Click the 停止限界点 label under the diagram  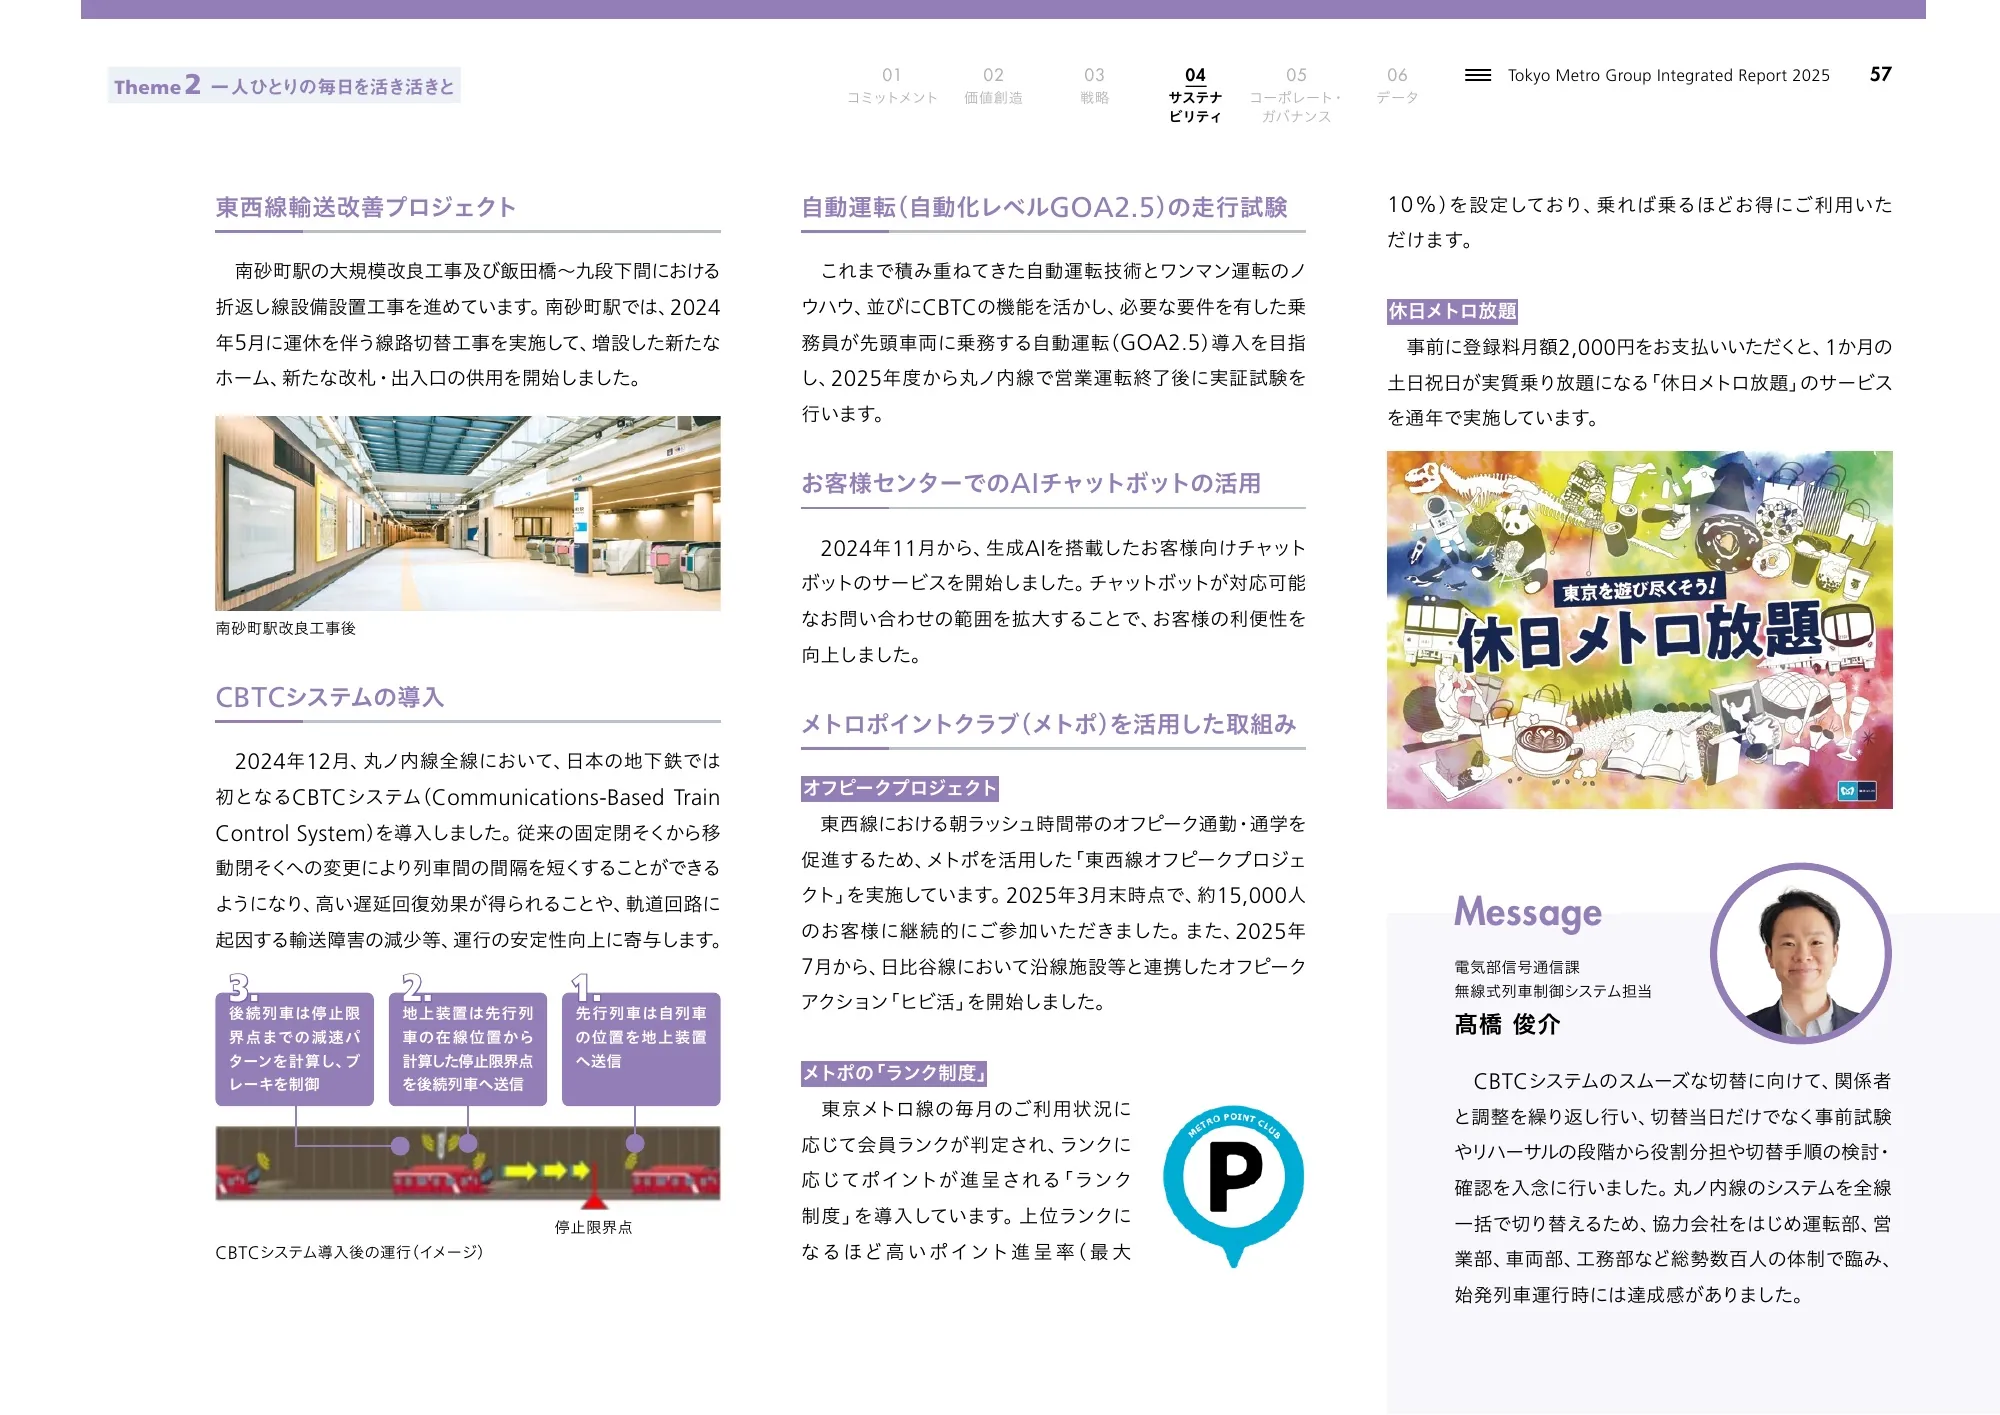click(x=593, y=1227)
